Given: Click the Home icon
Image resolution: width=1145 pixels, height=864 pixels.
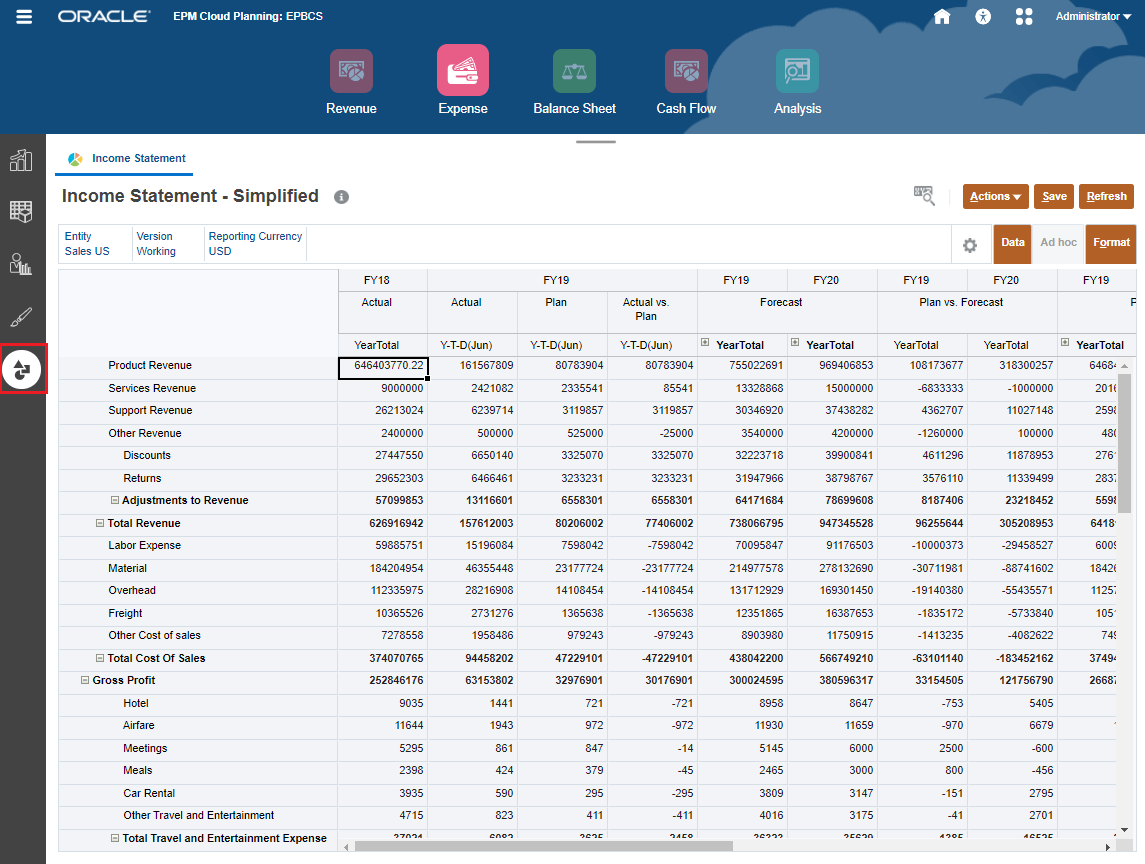Looking at the screenshot, I should pyautogui.click(x=941, y=16).
